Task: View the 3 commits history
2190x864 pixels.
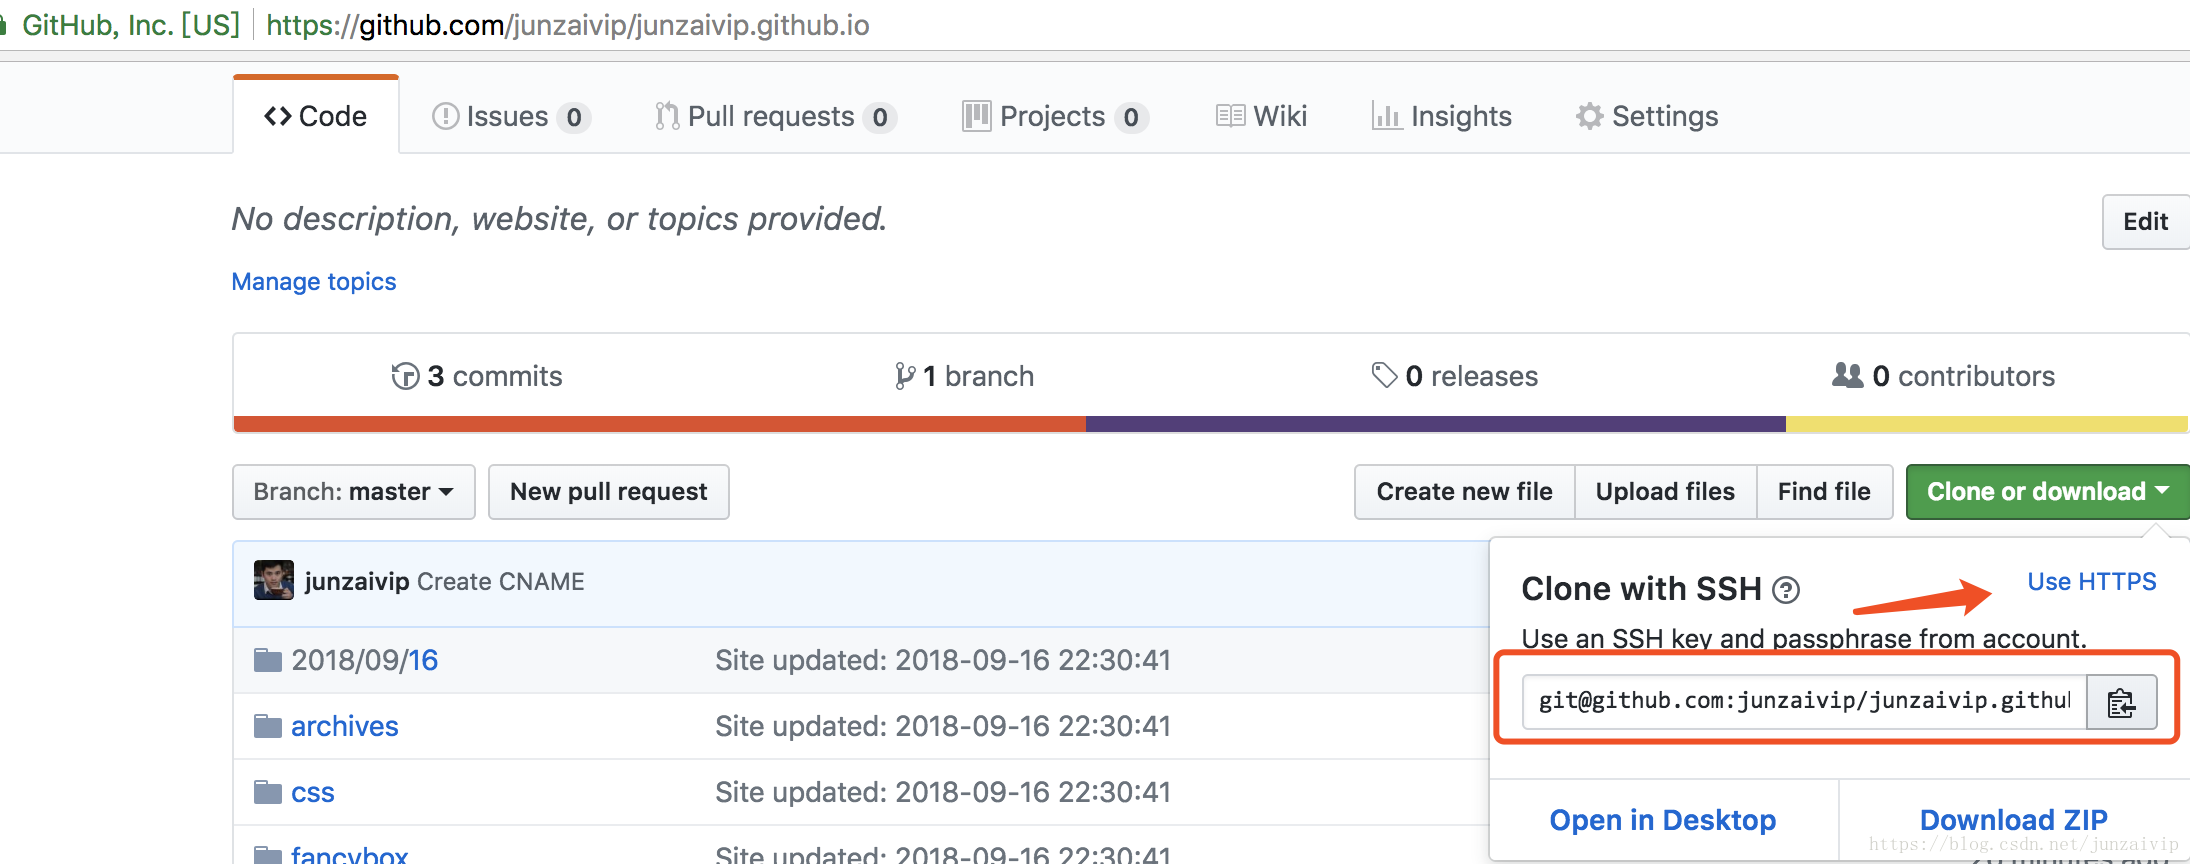Action: [477, 376]
